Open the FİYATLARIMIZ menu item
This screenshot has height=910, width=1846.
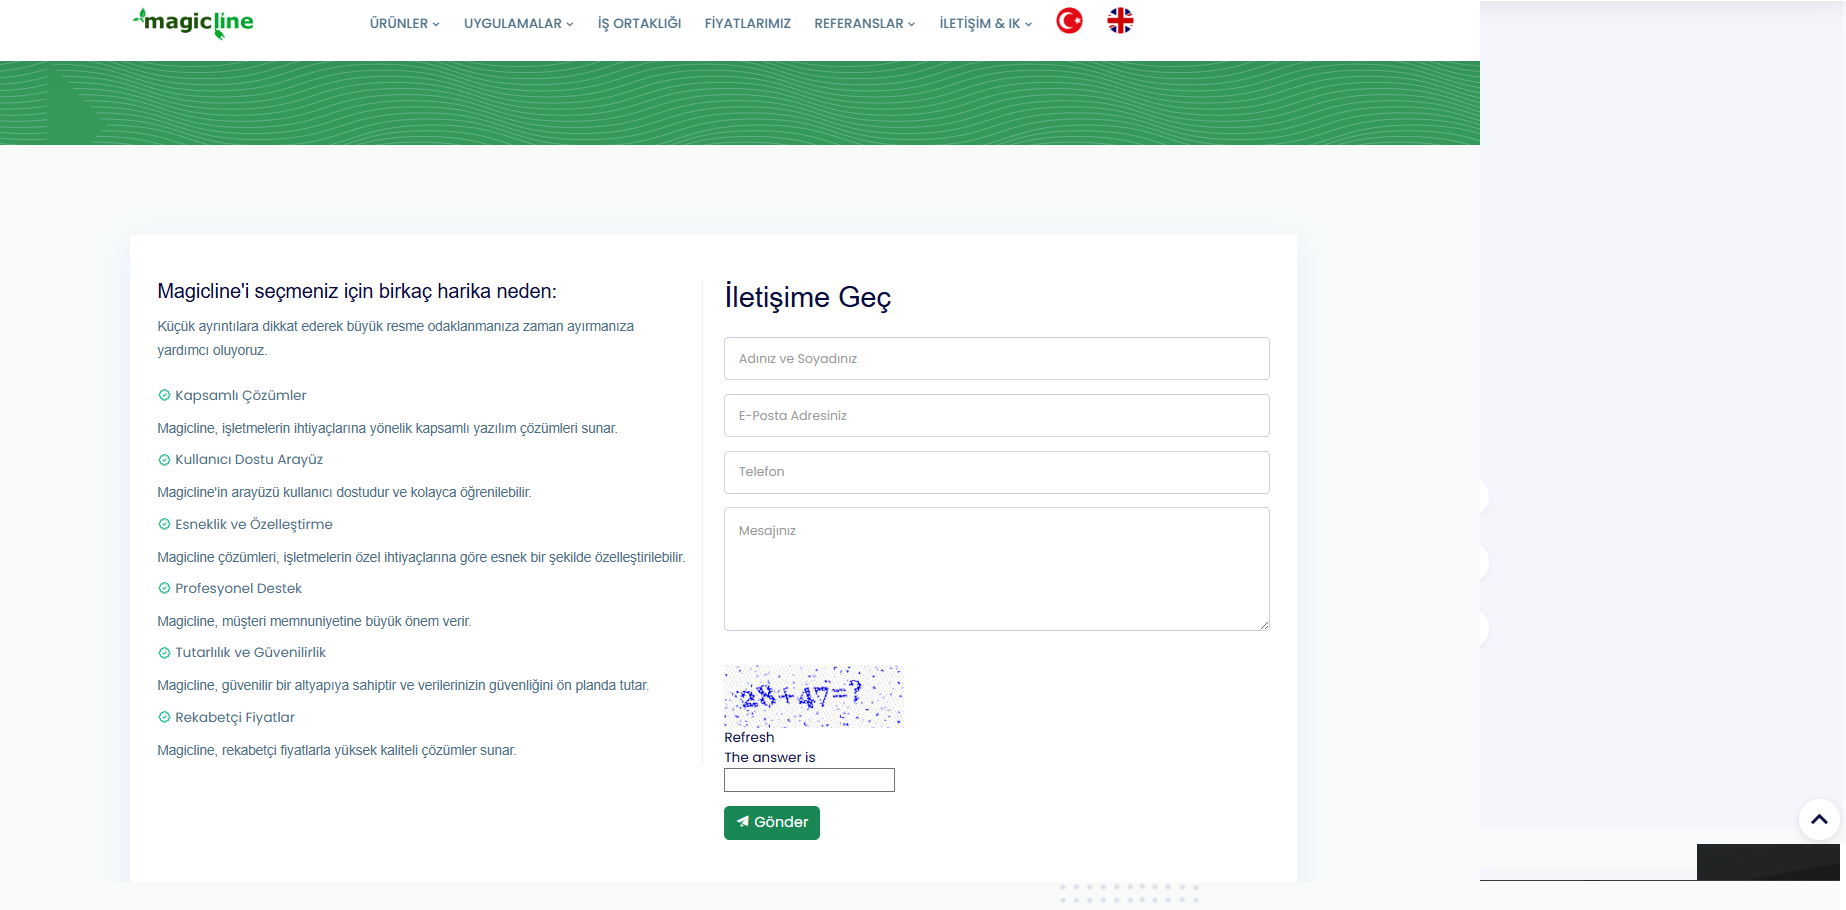click(747, 23)
